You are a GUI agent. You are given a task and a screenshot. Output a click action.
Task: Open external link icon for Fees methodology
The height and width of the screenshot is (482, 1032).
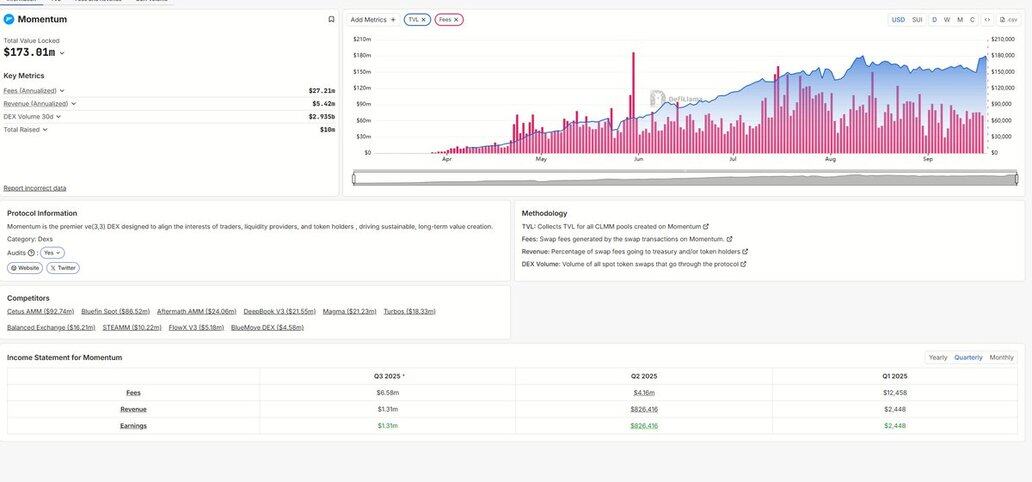(729, 239)
